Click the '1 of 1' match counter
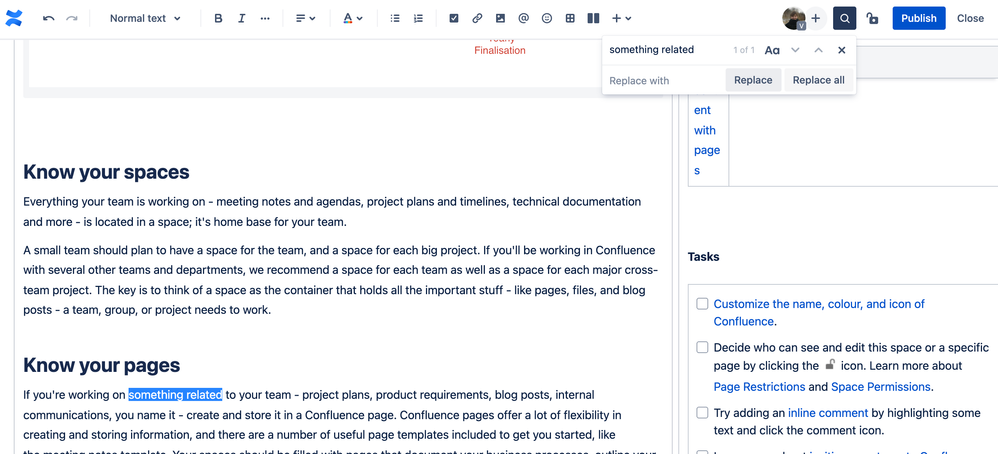The width and height of the screenshot is (998, 454). pos(743,50)
